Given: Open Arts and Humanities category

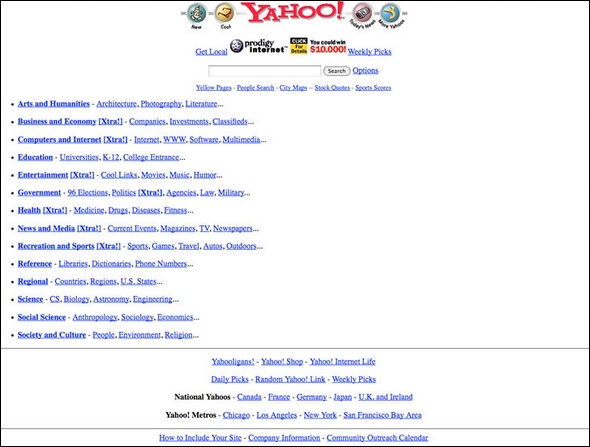Looking at the screenshot, I should 54,104.
